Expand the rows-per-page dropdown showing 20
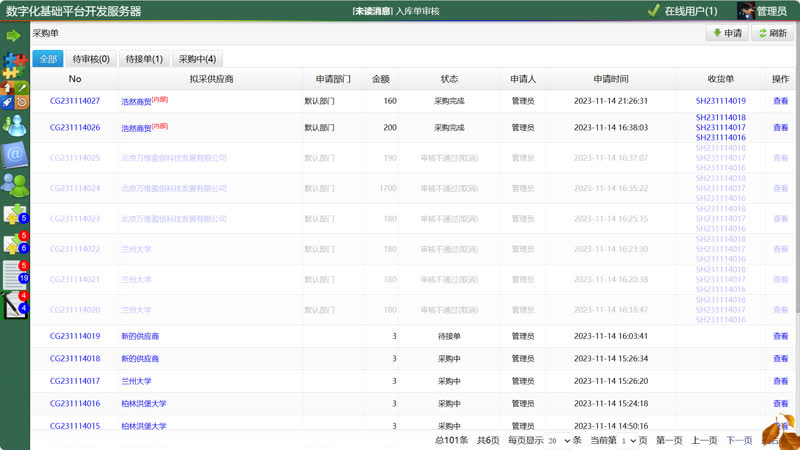Viewport: 800px width, 450px height. [559, 440]
